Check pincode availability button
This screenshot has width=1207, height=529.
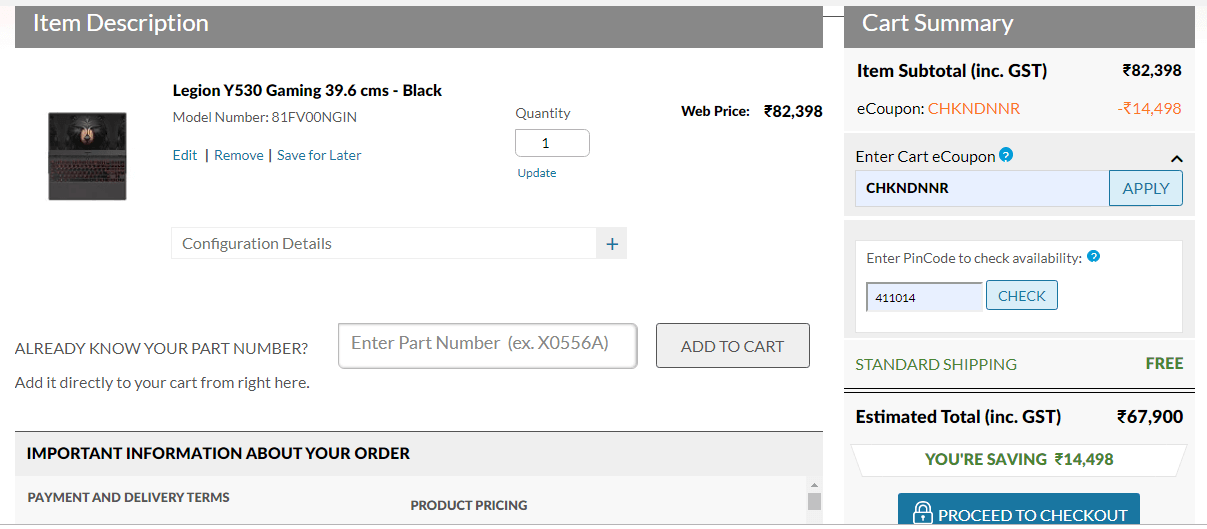1021,295
